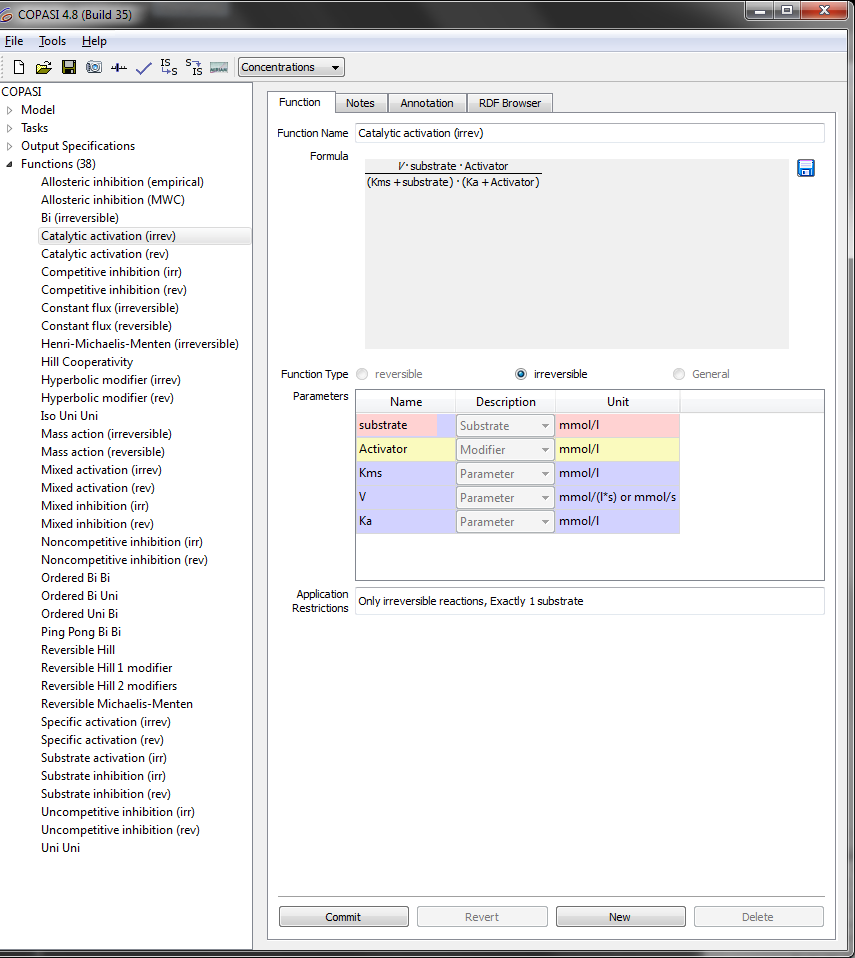
Task: Open the Concentrations dropdown in toolbar
Action: [291, 67]
